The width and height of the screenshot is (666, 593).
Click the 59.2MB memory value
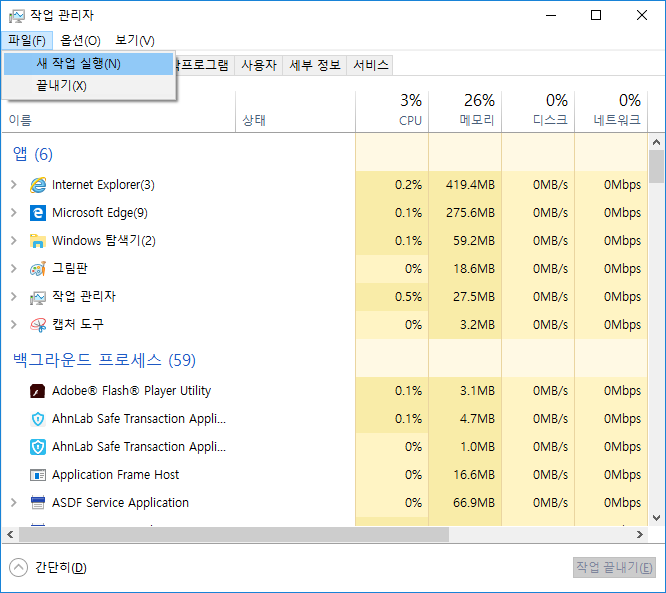[474, 241]
